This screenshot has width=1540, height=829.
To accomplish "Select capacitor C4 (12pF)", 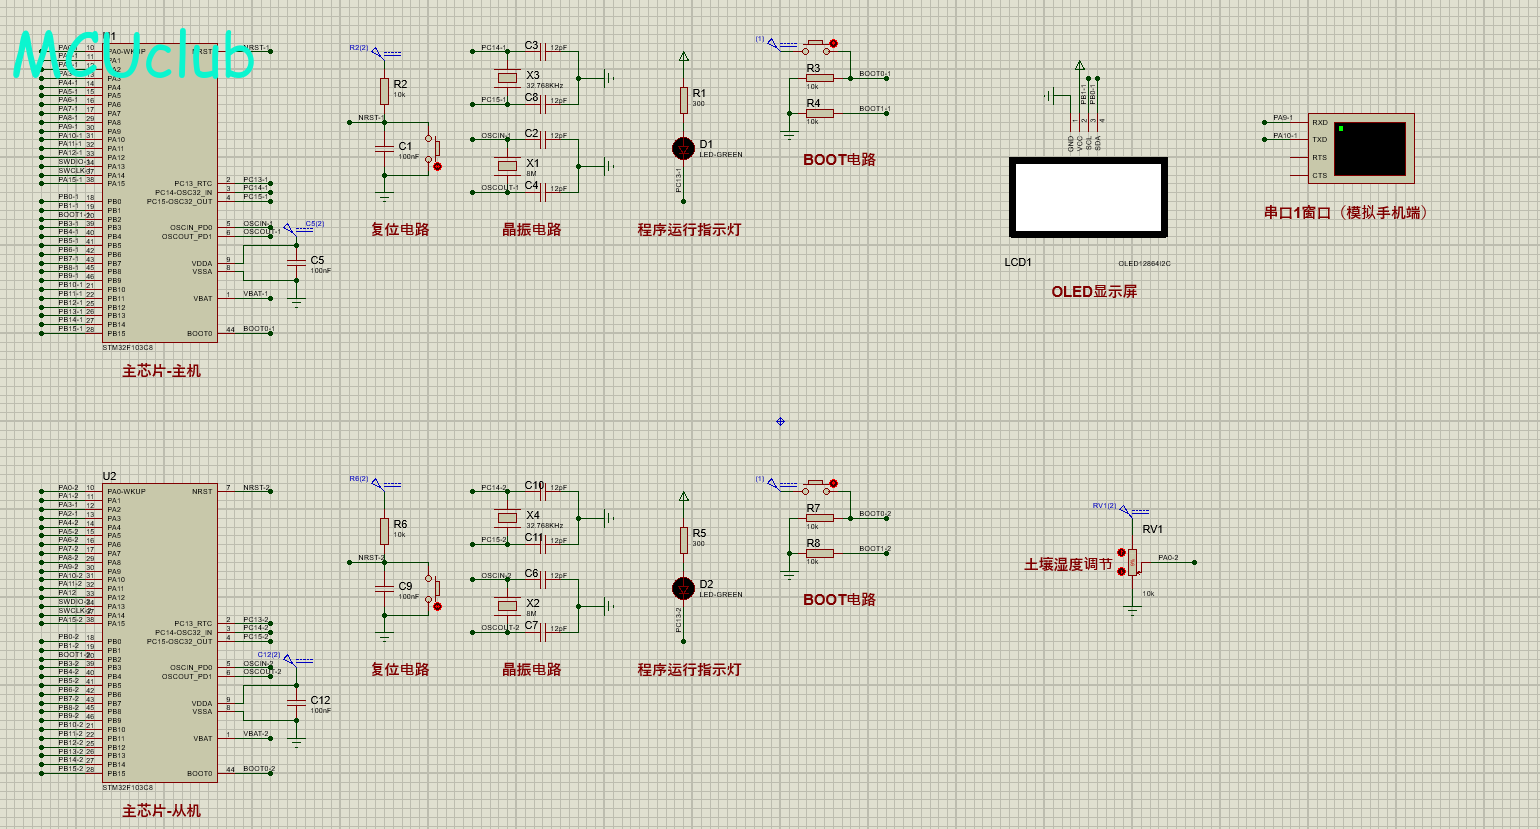I will pyautogui.click(x=542, y=190).
